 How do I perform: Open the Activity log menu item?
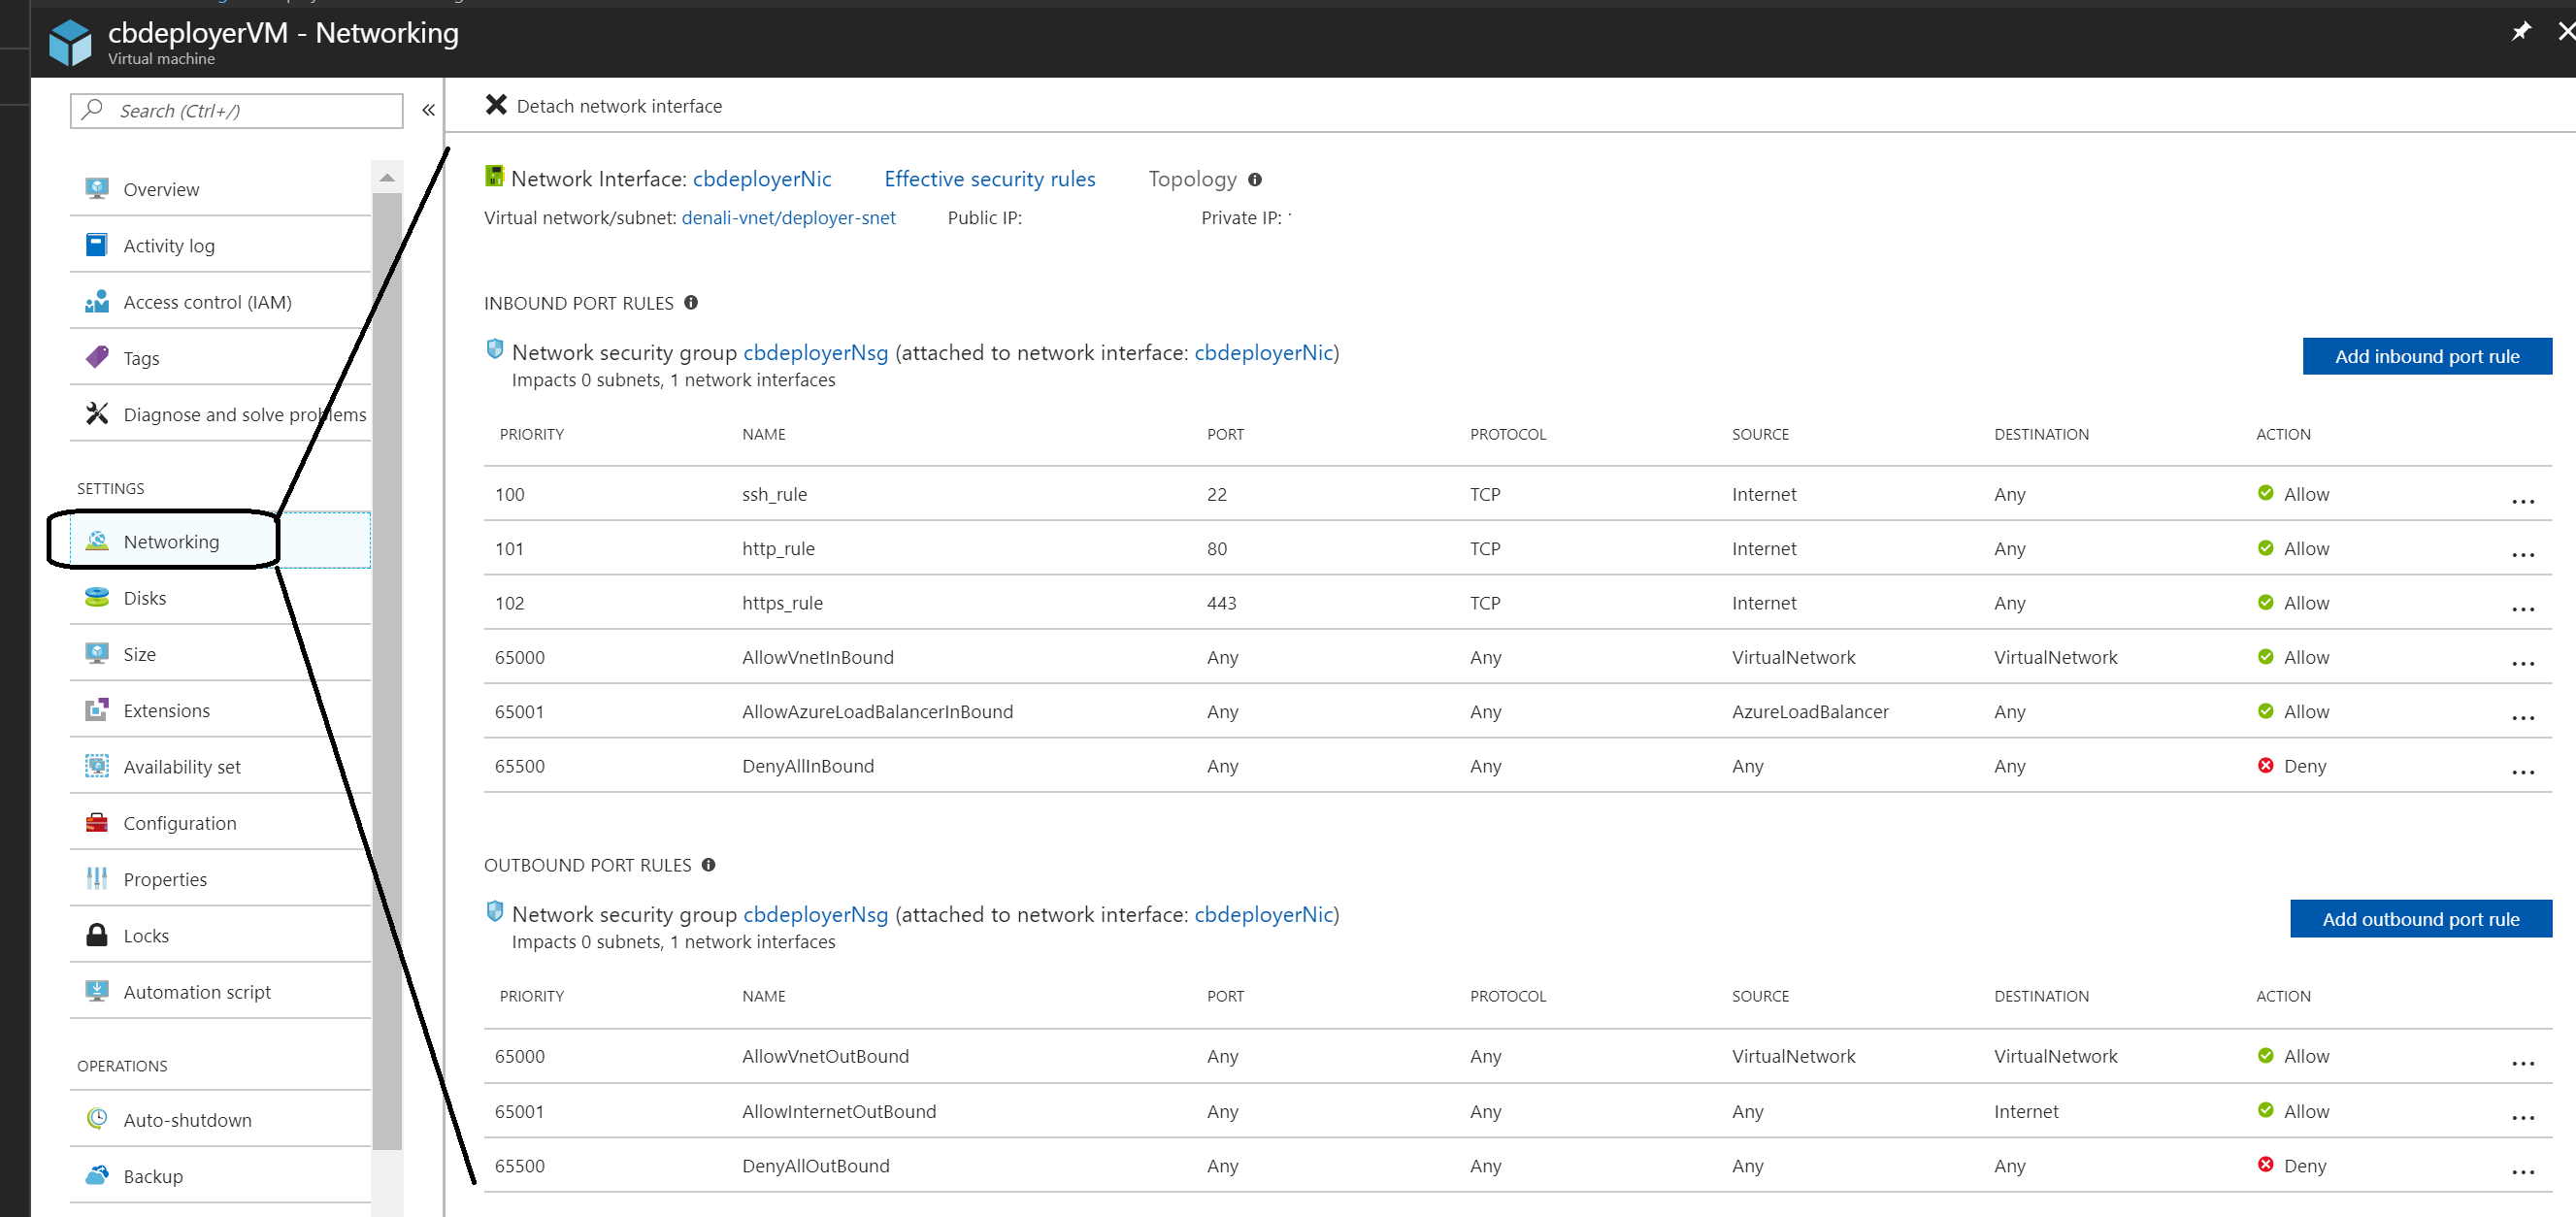coord(220,245)
